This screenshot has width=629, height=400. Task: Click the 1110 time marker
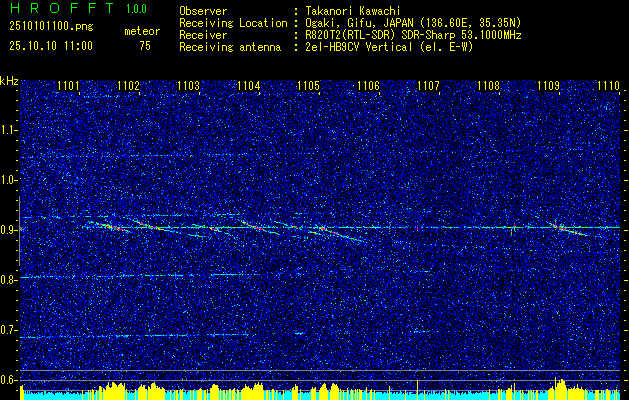click(608, 86)
